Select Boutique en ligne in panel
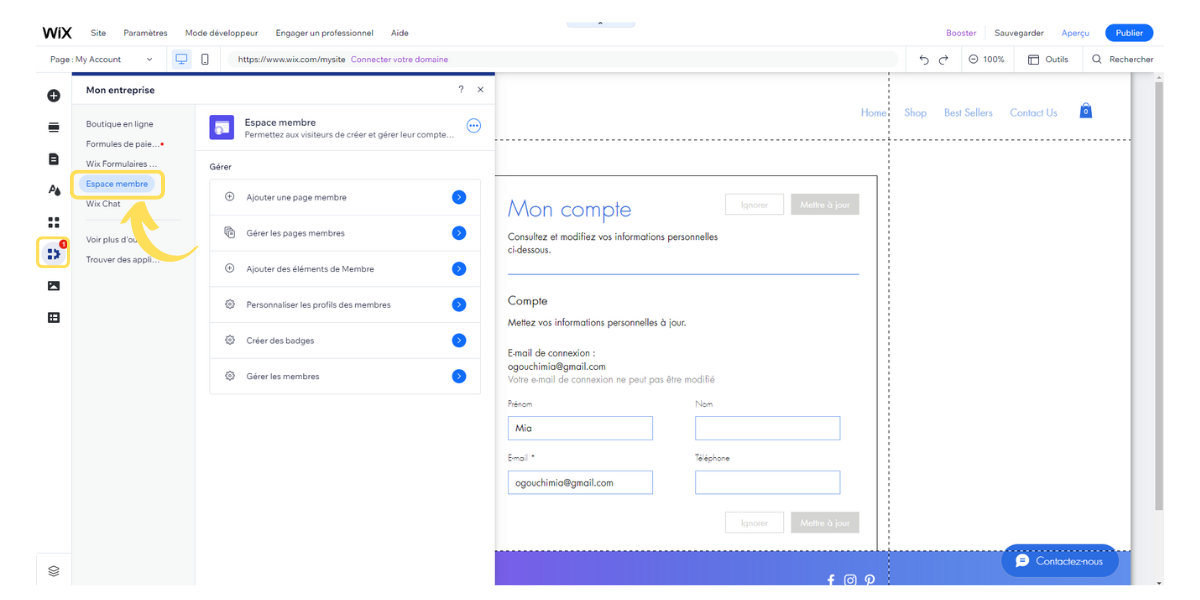The height and width of the screenshot is (600, 1200). click(120, 124)
